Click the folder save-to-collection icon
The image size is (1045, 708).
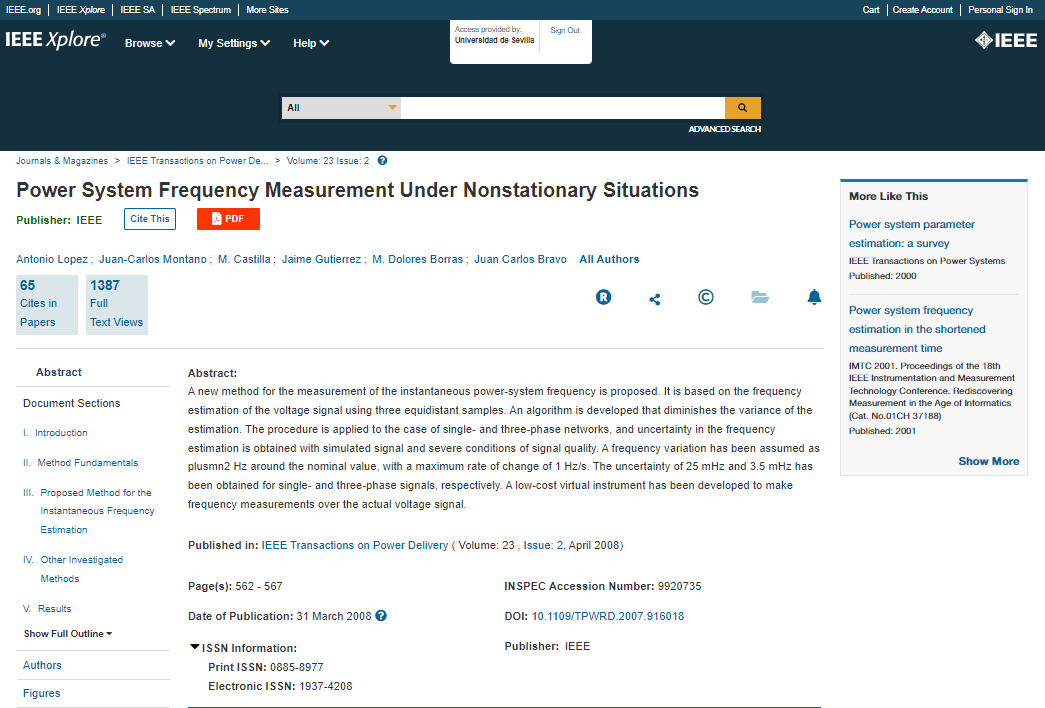coord(760,297)
